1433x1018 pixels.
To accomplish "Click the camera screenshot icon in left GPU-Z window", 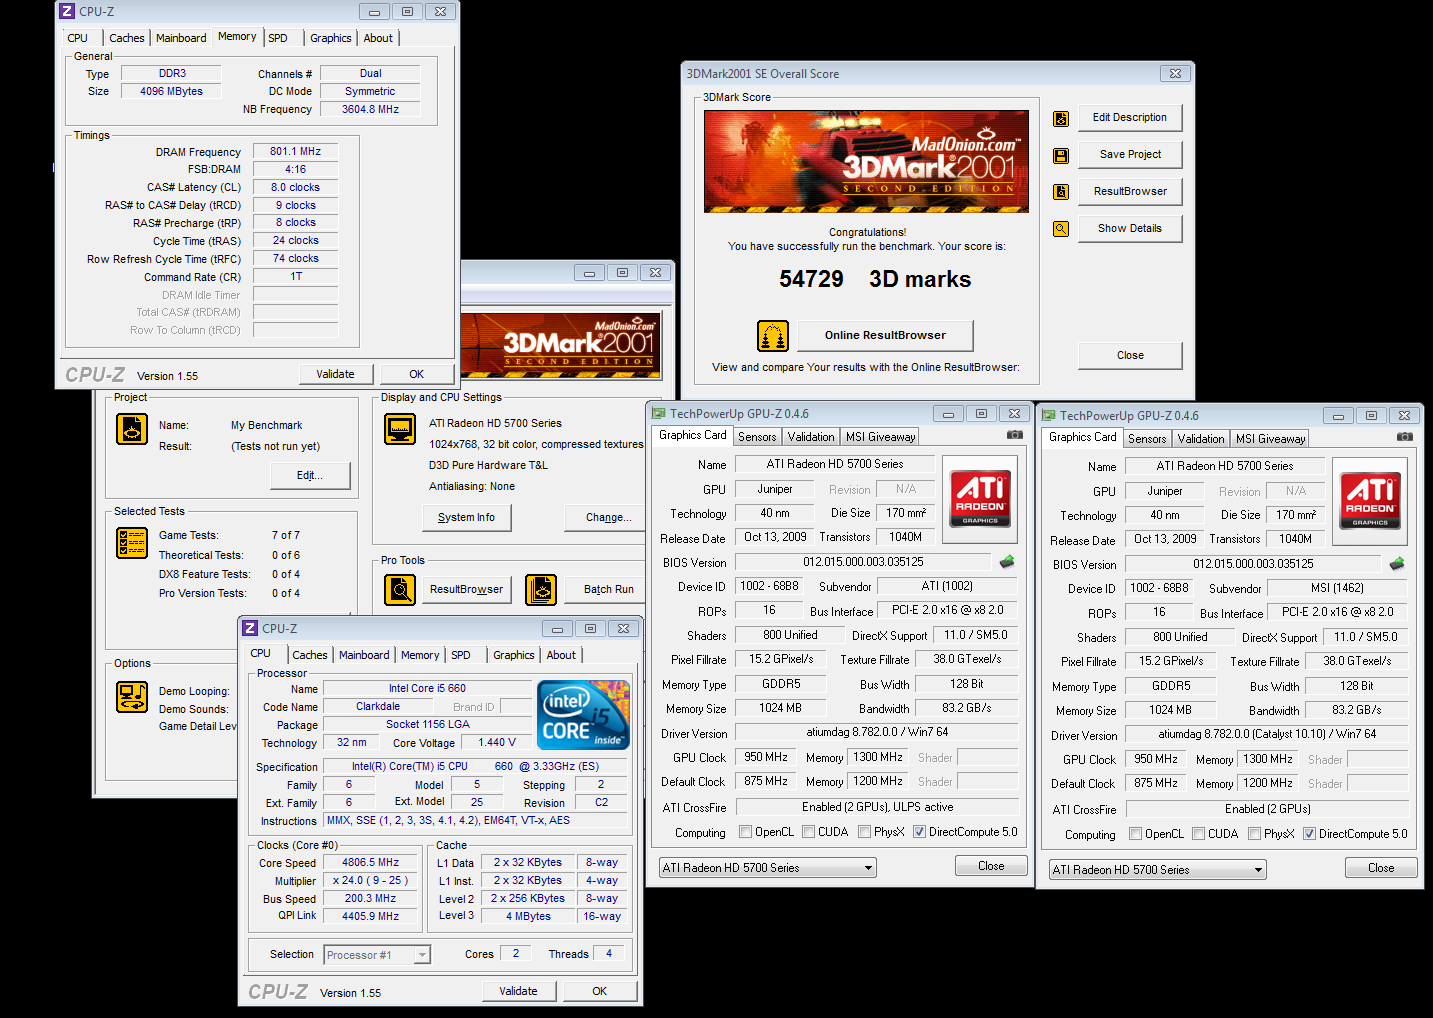I will [1015, 435].
